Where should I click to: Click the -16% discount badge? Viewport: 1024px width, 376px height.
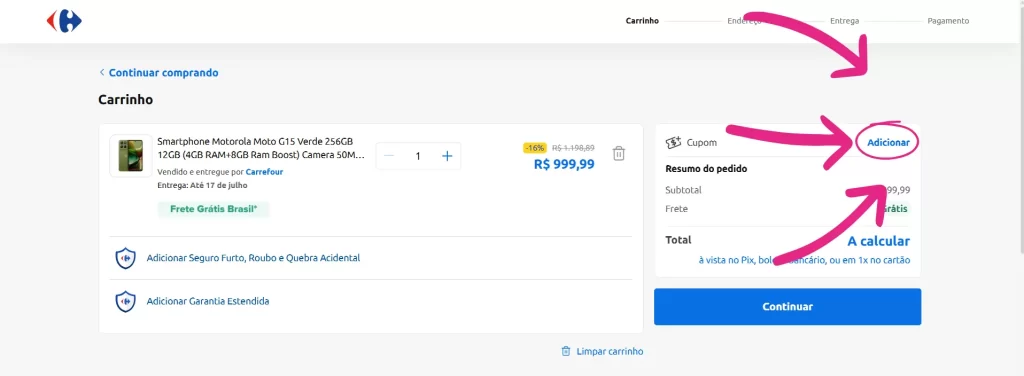[536, 148]
